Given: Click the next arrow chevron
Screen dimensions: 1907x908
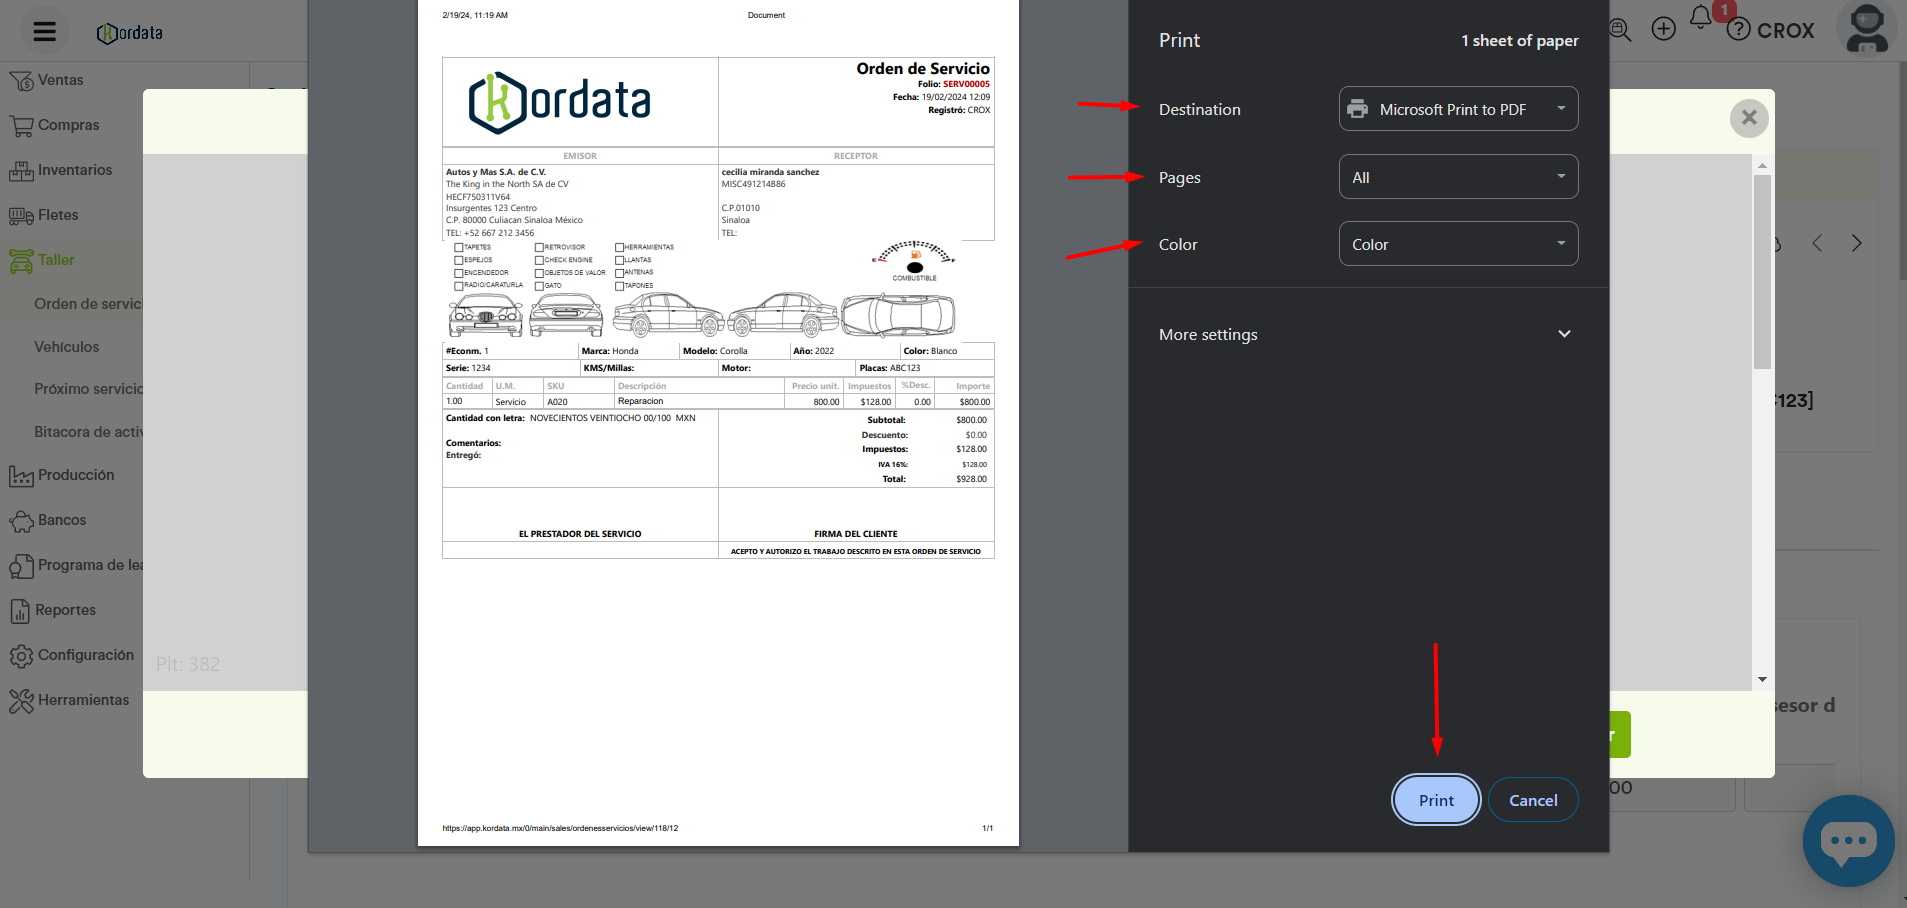Looking at the screenshot, I should tap(1856, 243).
